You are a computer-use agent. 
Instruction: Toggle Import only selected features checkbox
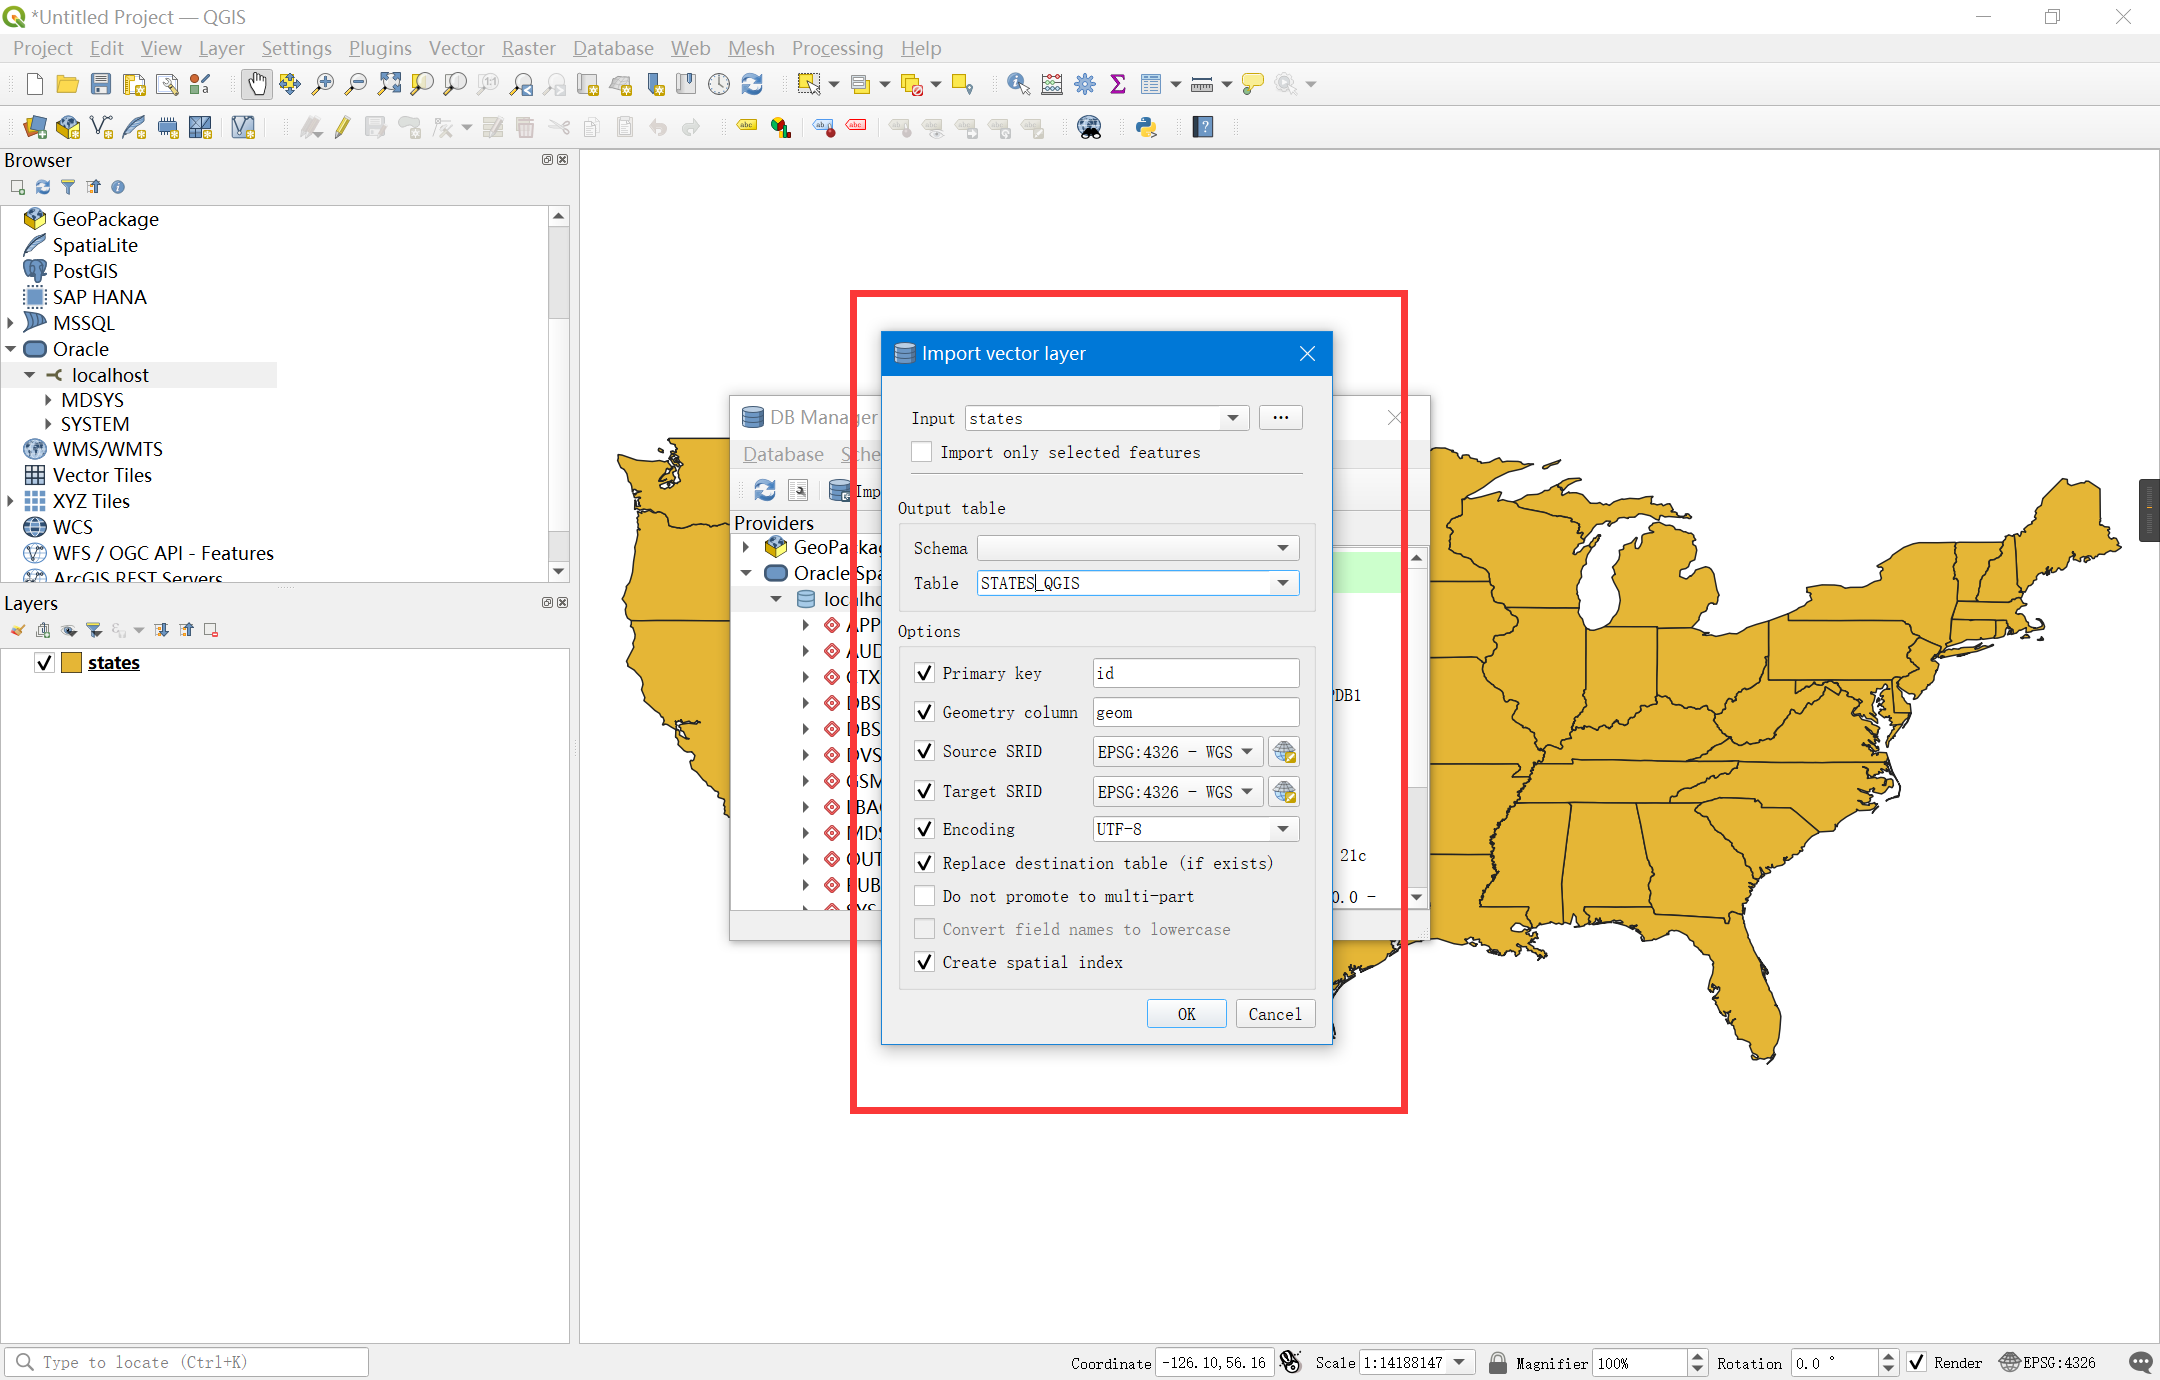(922, 452)
